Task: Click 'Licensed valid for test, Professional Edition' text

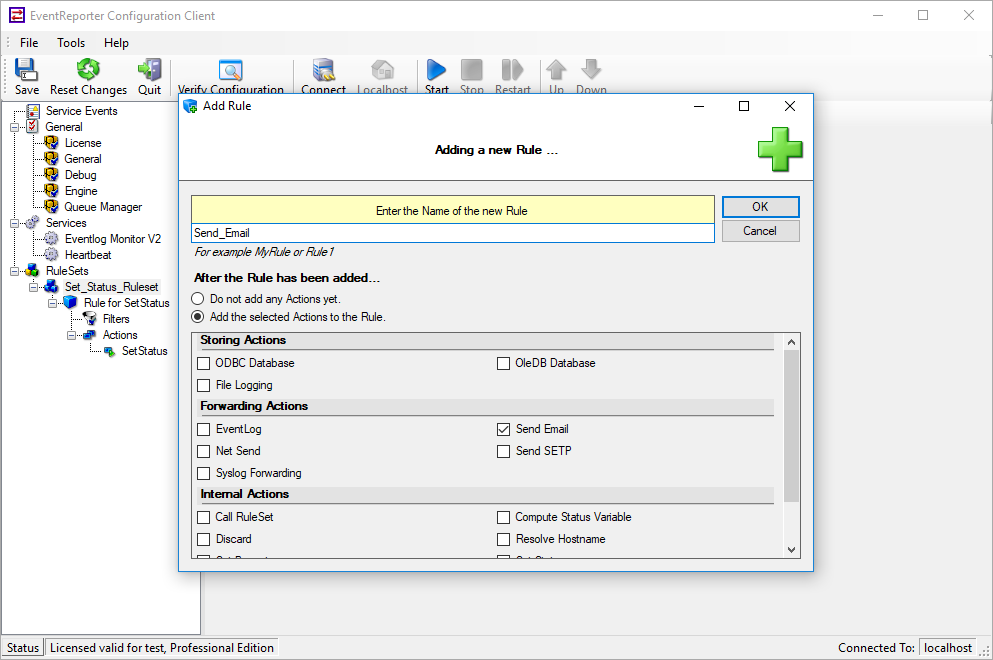Action: click(x=161, y=647)
